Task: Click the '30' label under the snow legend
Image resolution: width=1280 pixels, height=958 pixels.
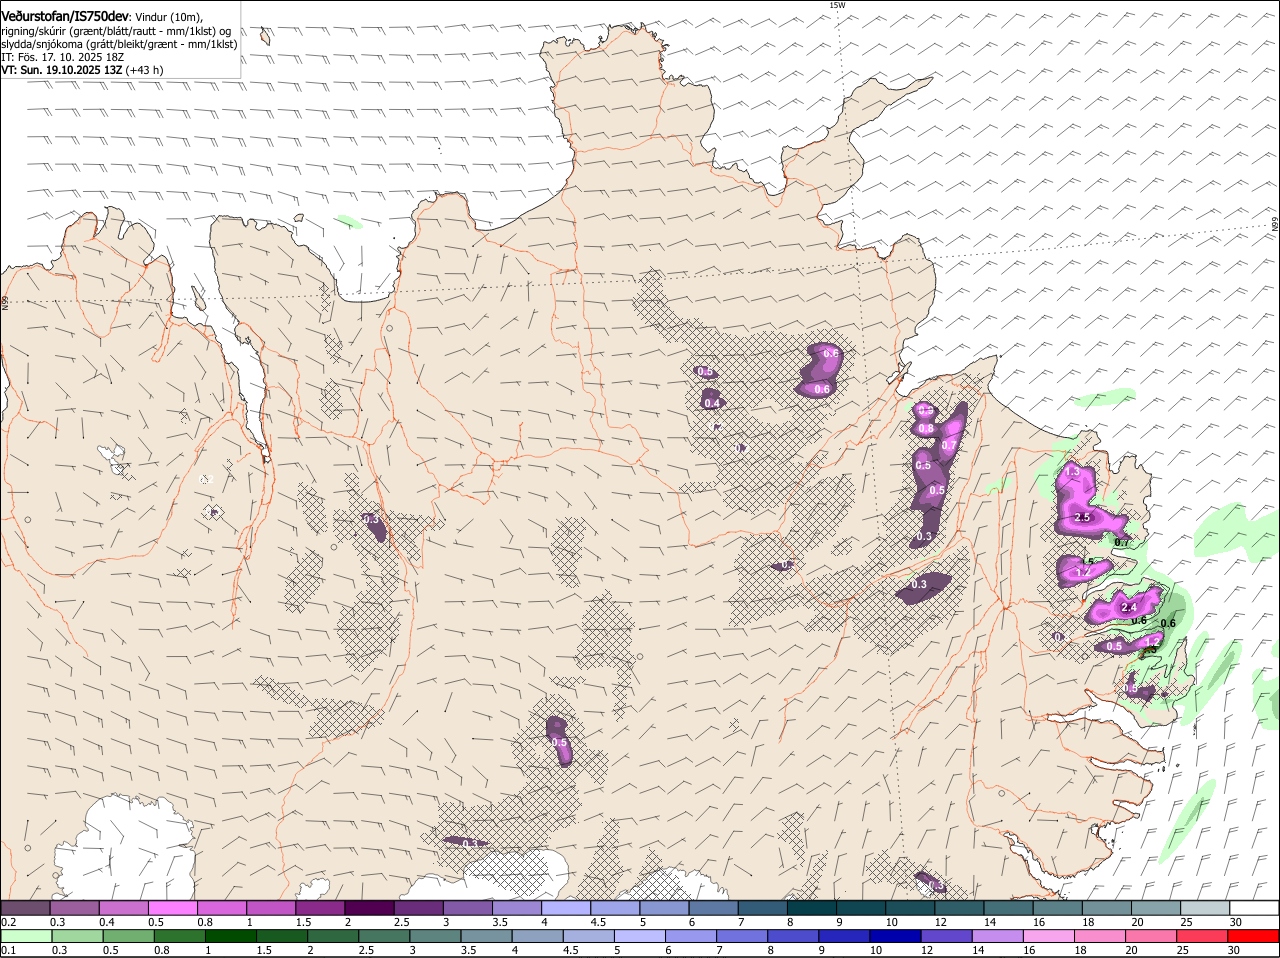Action: 1236,922
